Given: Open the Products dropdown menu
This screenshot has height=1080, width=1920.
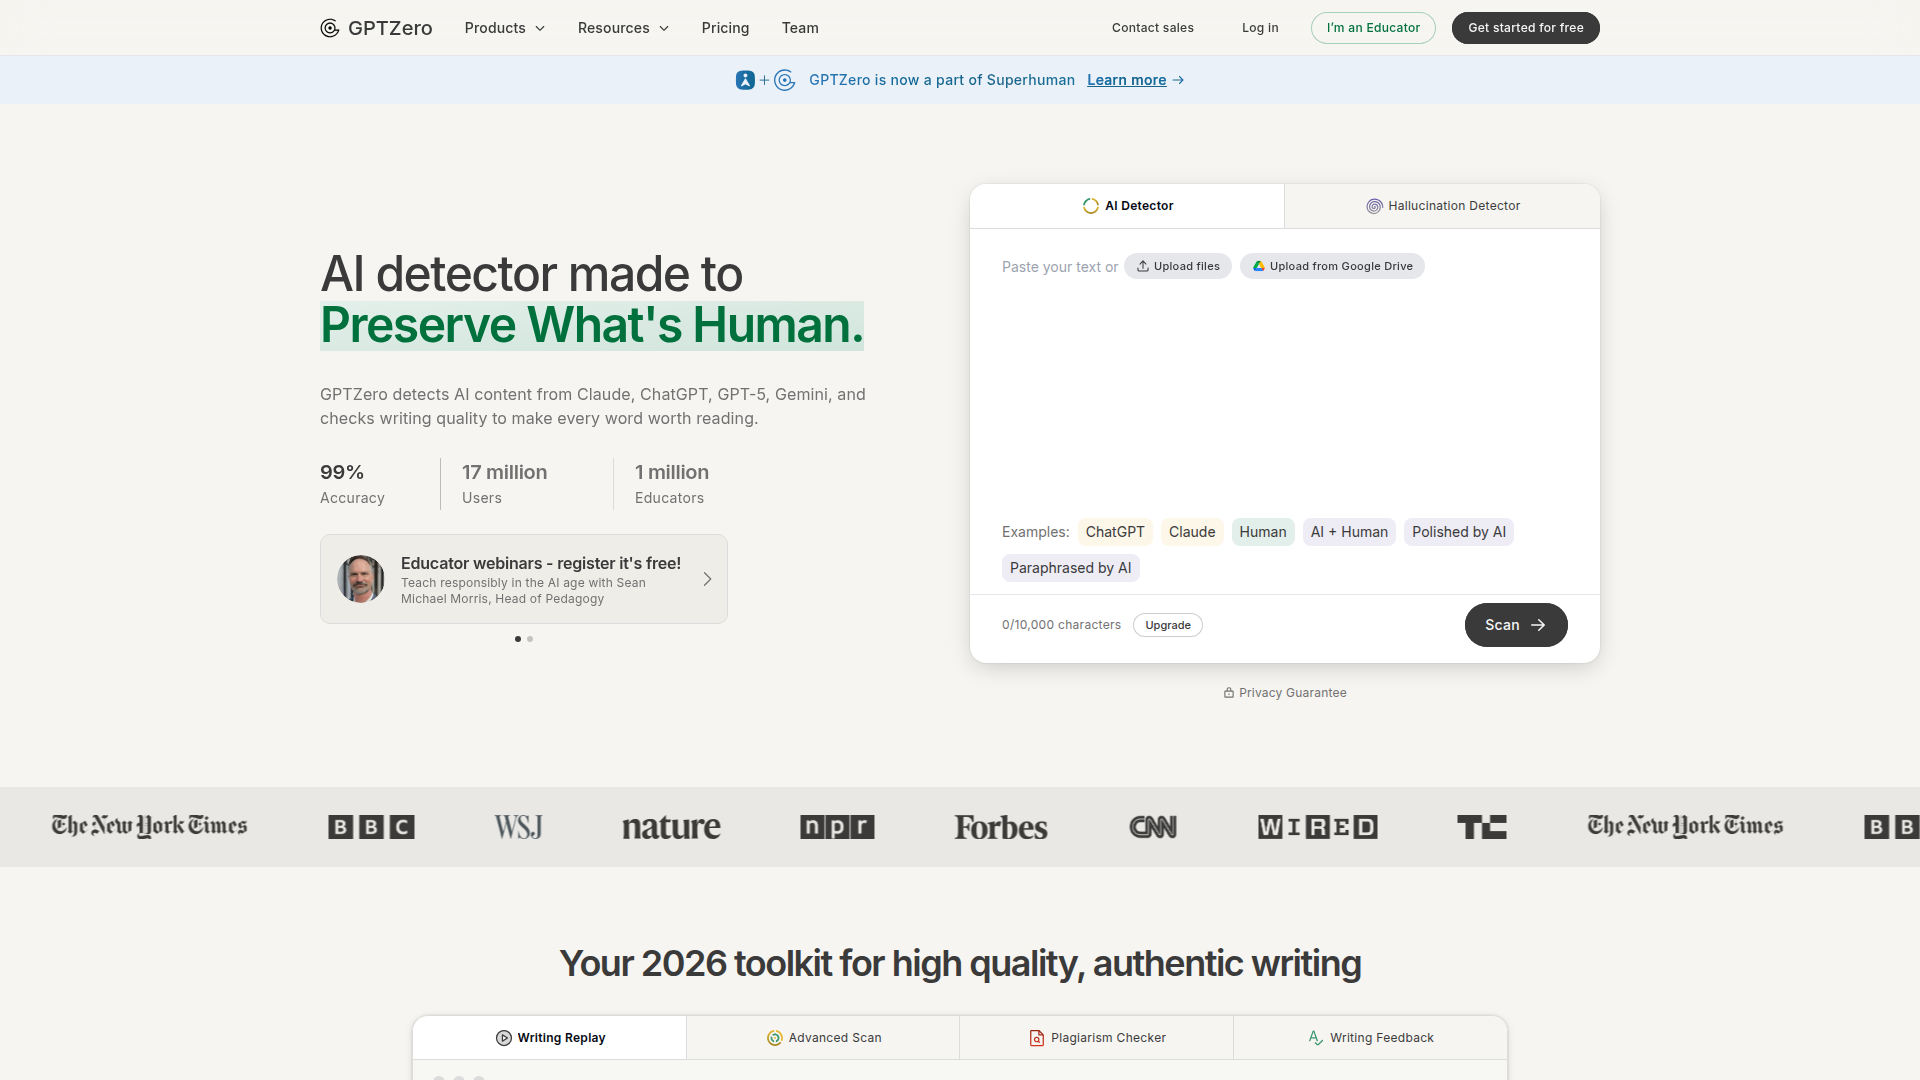Looking at the screenshot, I should coord(505,28).
